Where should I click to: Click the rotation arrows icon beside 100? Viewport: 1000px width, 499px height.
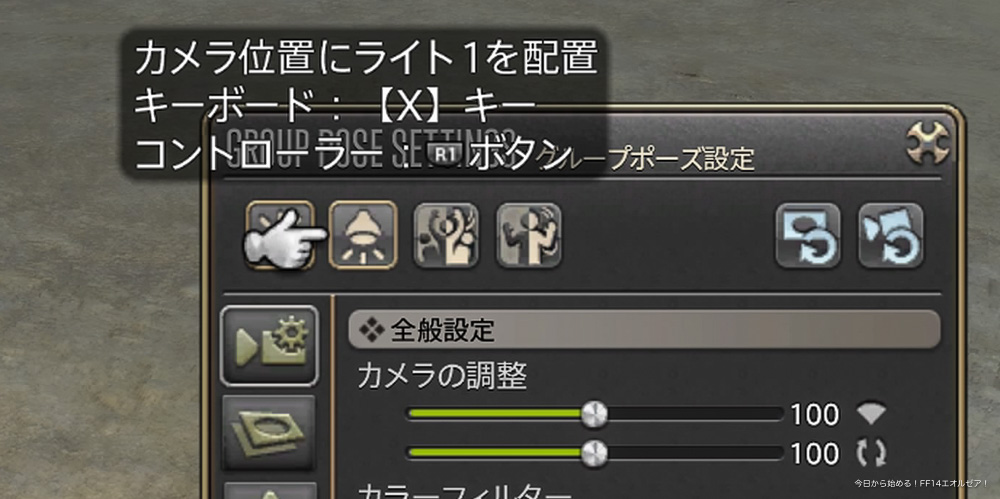coord(871,454)
